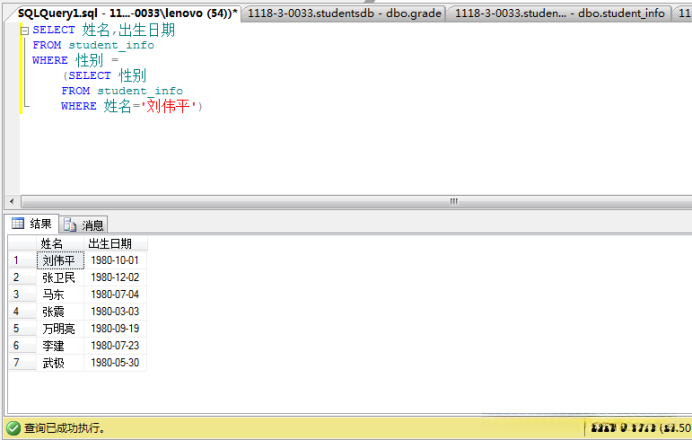Click the date cell 1980-07-23
The height and width of the screenshot is (440, 692).
pyautogui.click(x=115, y=346)
